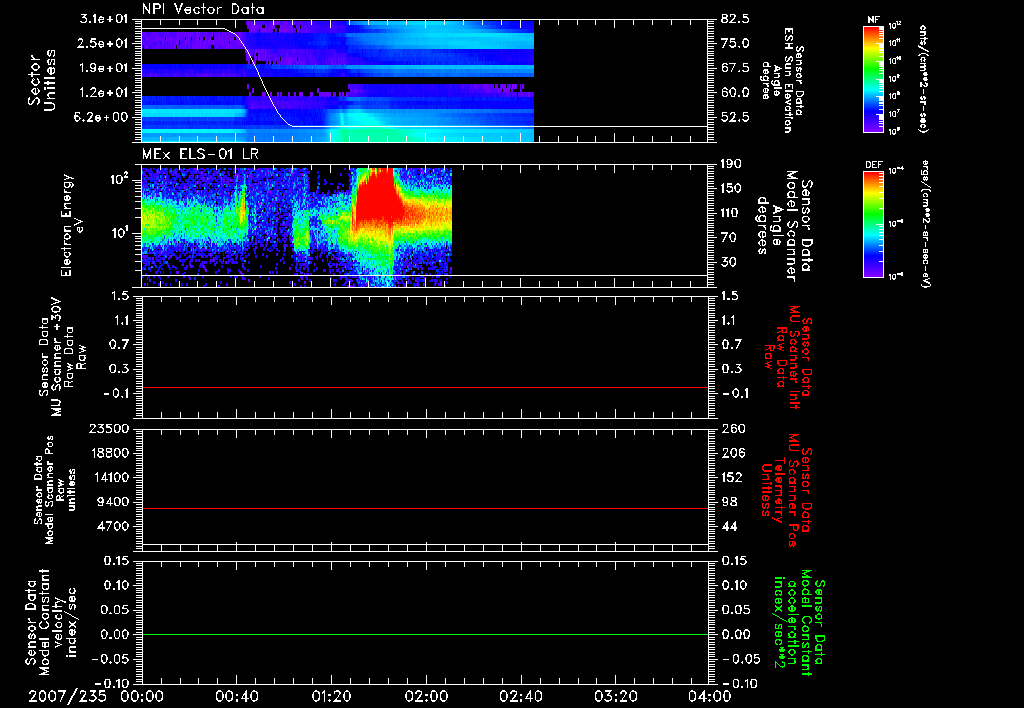Image resolution: width=1024 pixels, height=708 pixels.
Task: Click the "03:20" time tick label
Action: tap(615, 696)
